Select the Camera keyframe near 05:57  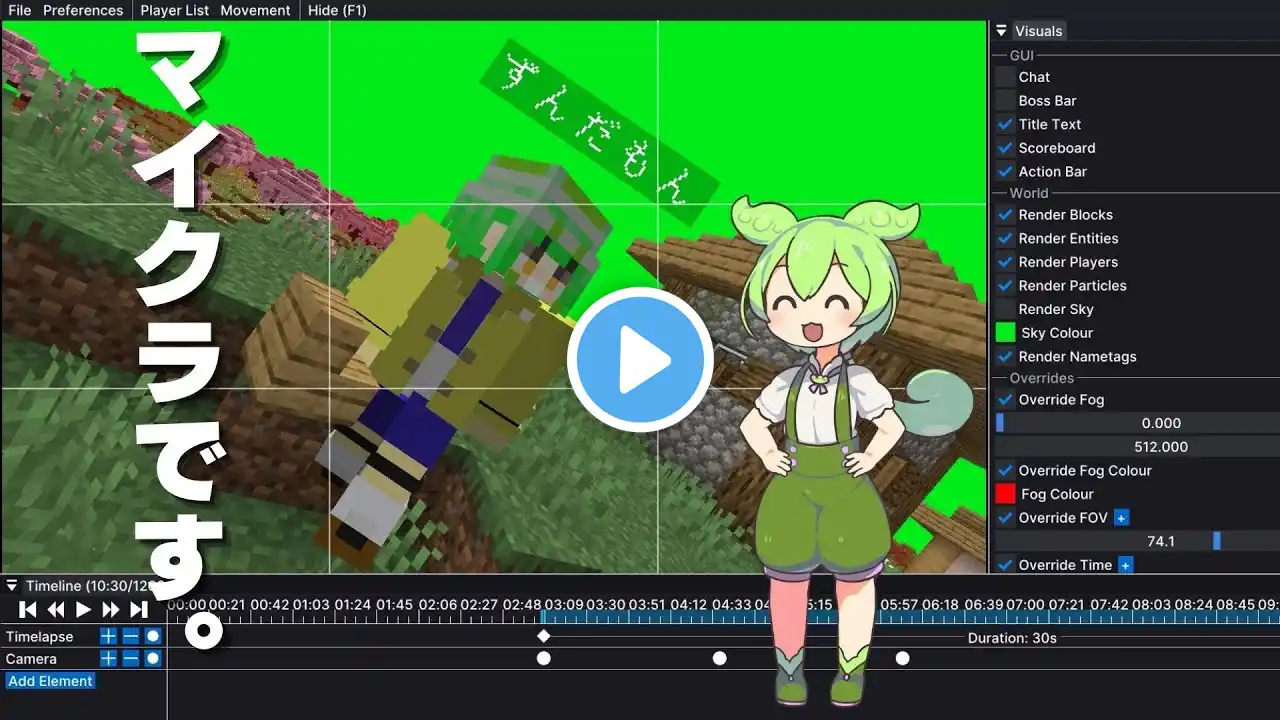pyautogui.click(x=903, y=658)
